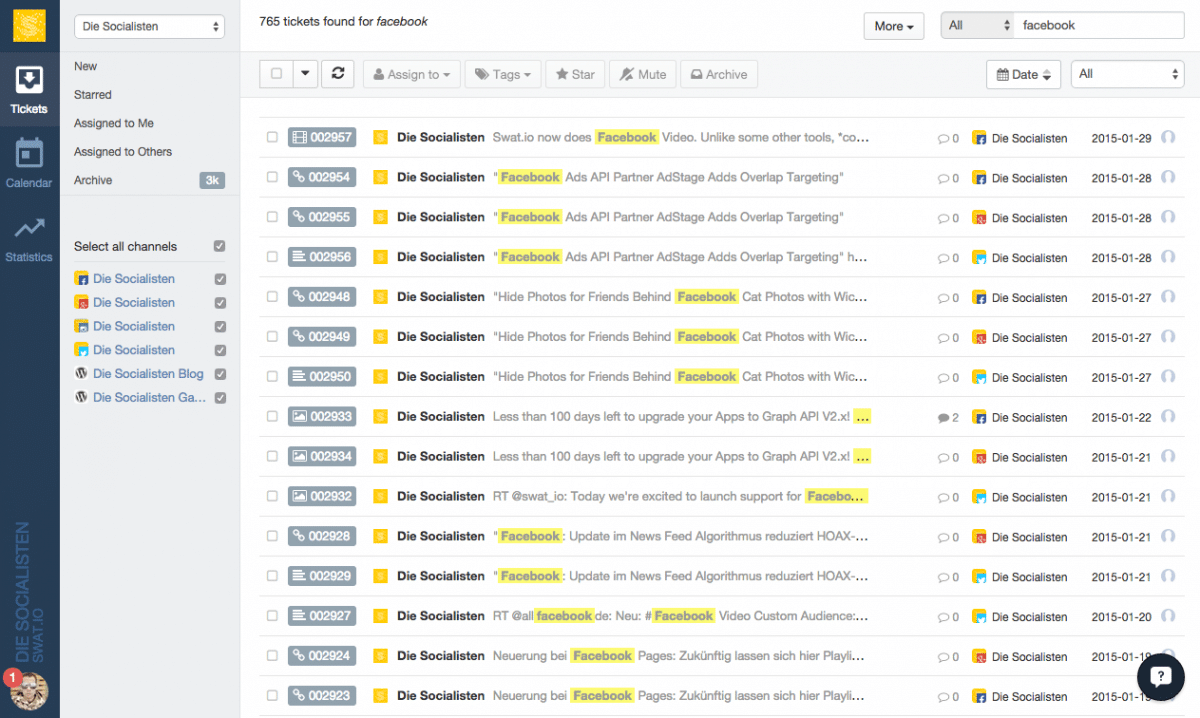1200x718 pixels.
Task: Open the Die Socialisten Blog channel link
Action: pyautogui.click(x=148, y=374)
